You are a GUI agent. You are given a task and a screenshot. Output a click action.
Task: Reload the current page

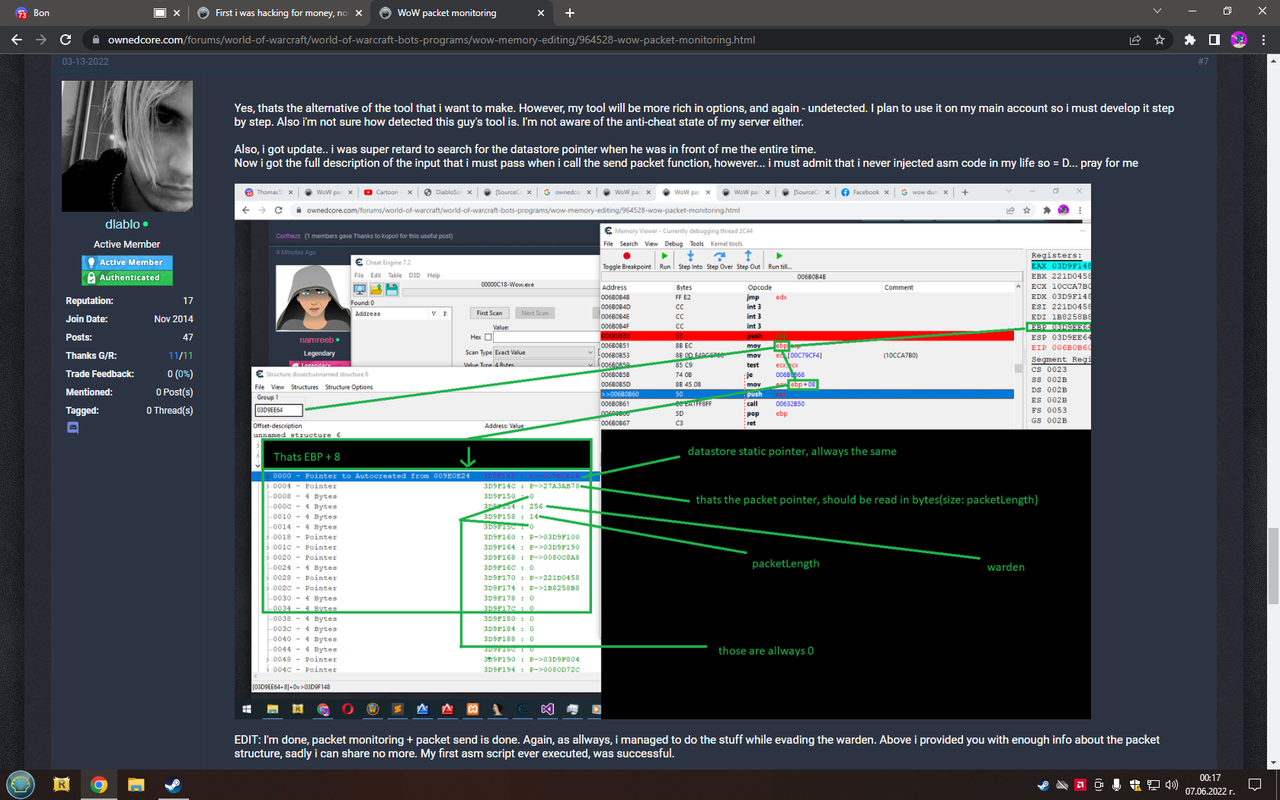66,40
